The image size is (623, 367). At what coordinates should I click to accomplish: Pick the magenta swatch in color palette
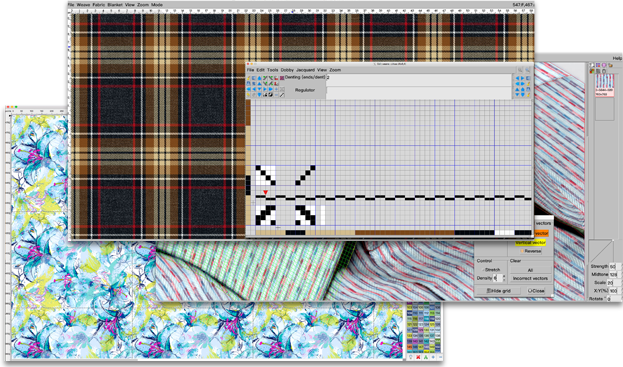tap(415, 342)
